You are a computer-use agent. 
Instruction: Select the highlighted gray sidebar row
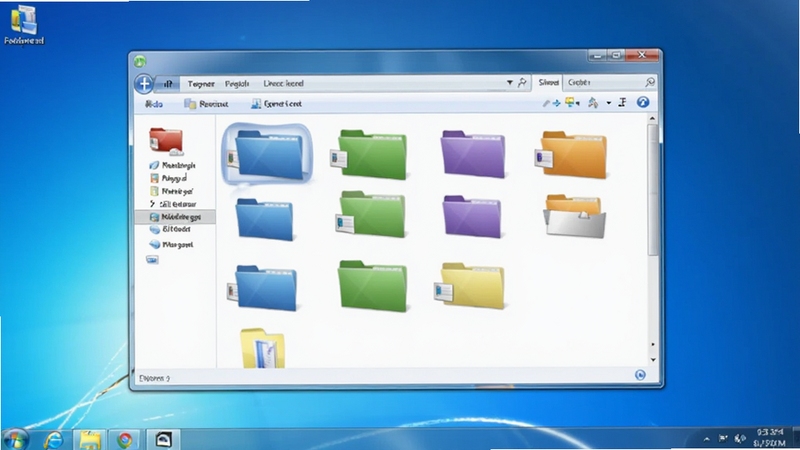coord(175,217)
